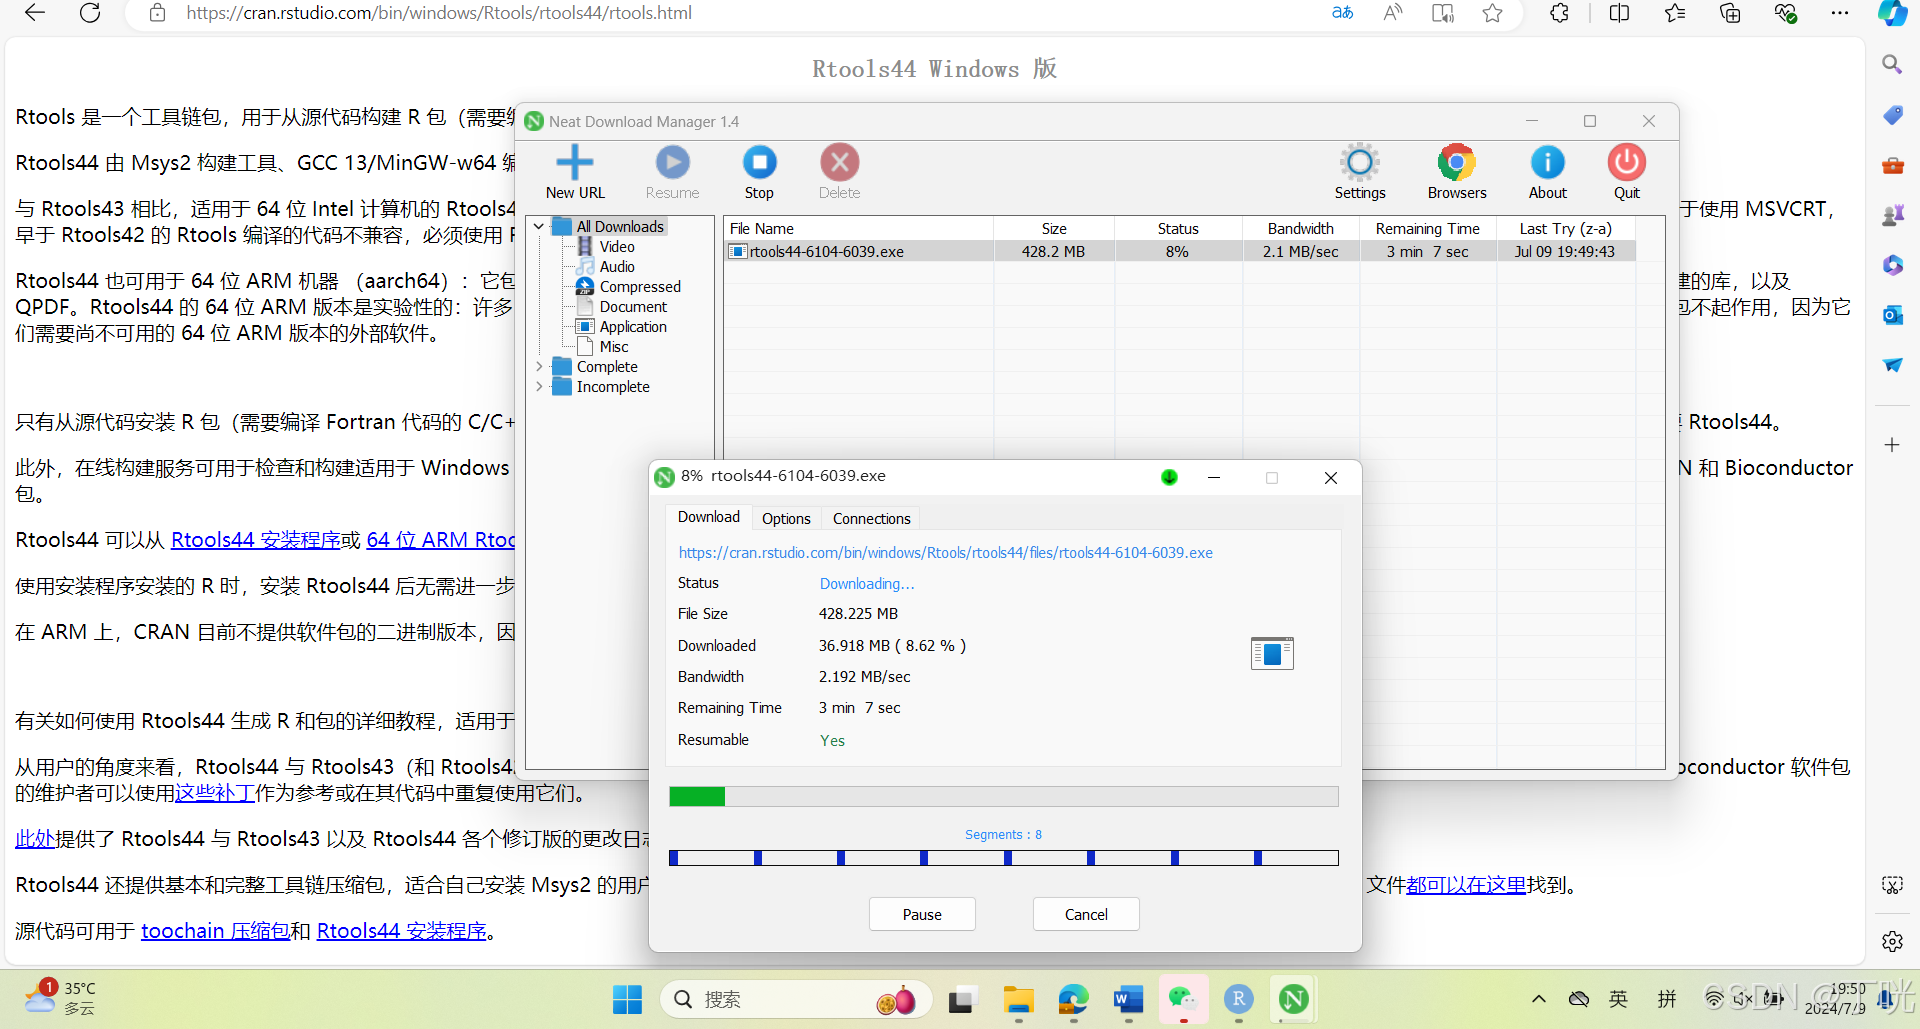Screen dimensions: 1920x1029
Task: Select the Video category
Action: tap(617, 247)
